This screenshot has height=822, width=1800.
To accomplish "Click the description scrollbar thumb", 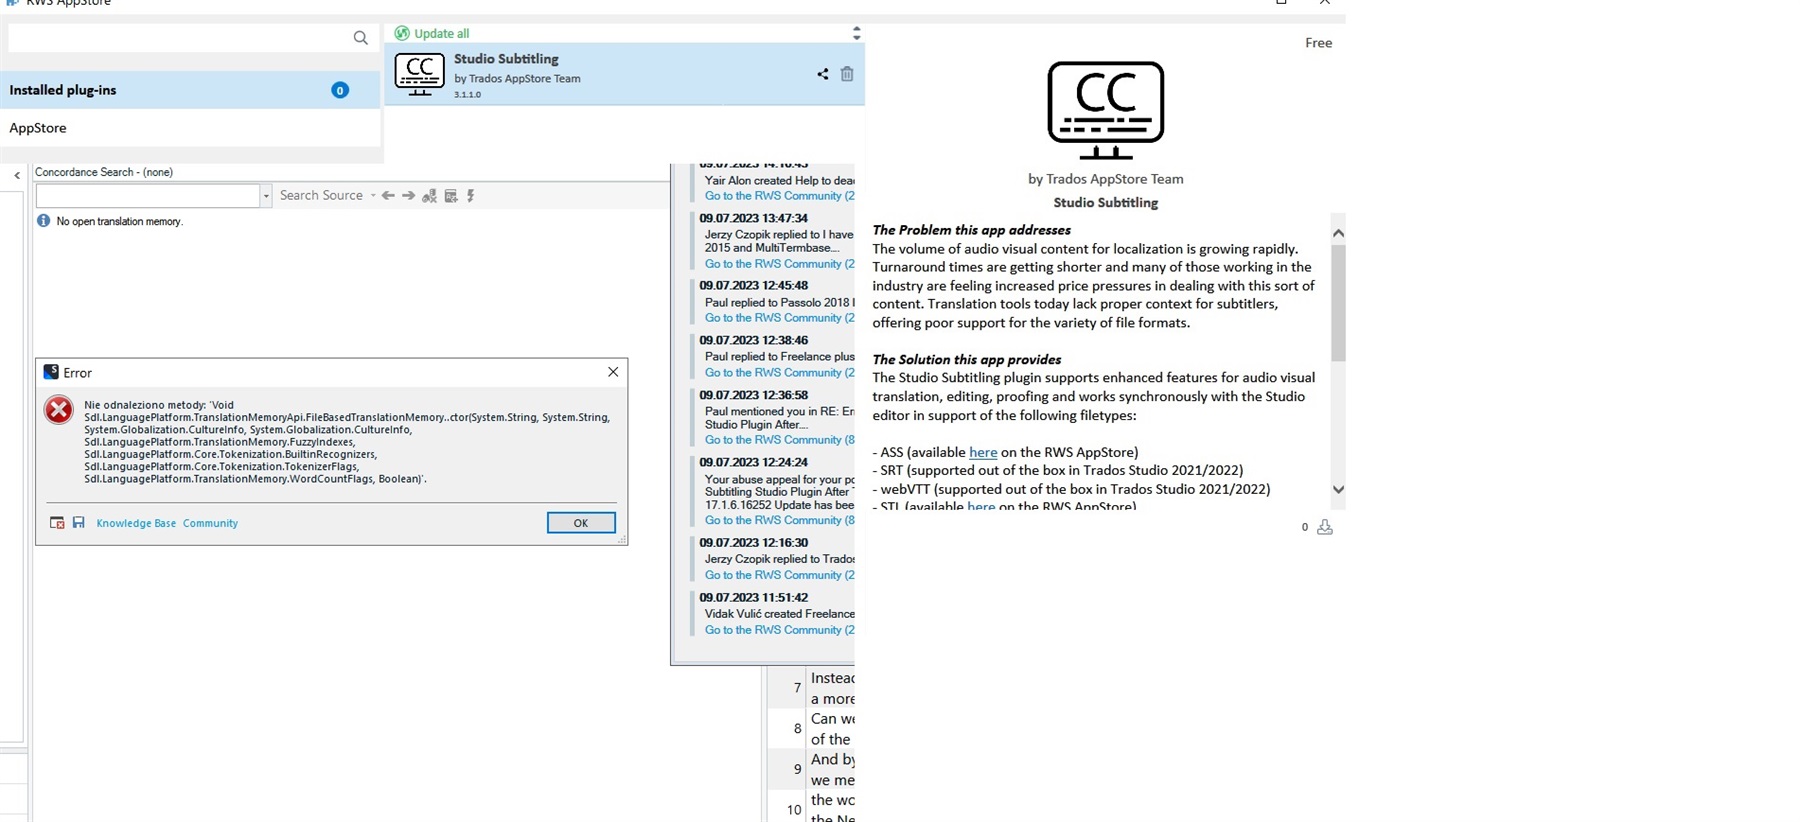I will (1338, 302).
